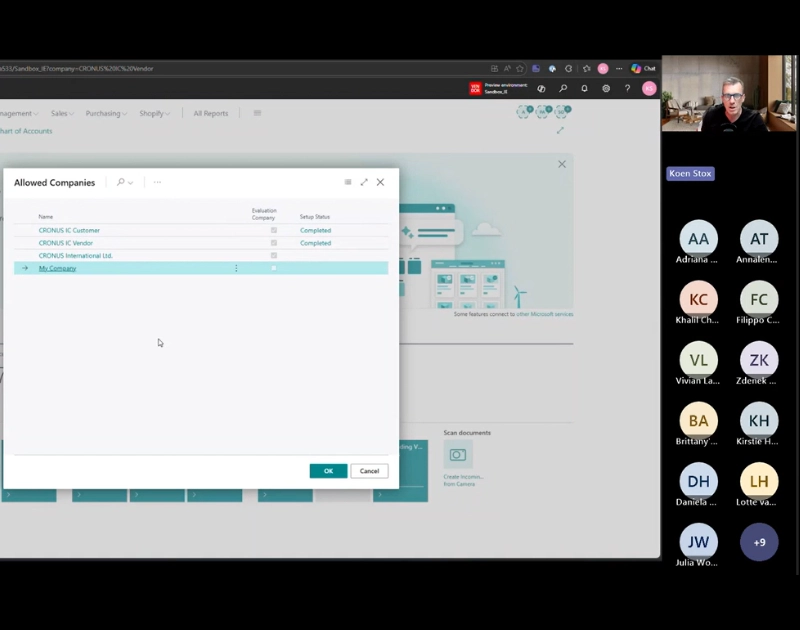Open the other Microsoft services link
The width and height of the screenshot is (800, 630).
[544, 314]
